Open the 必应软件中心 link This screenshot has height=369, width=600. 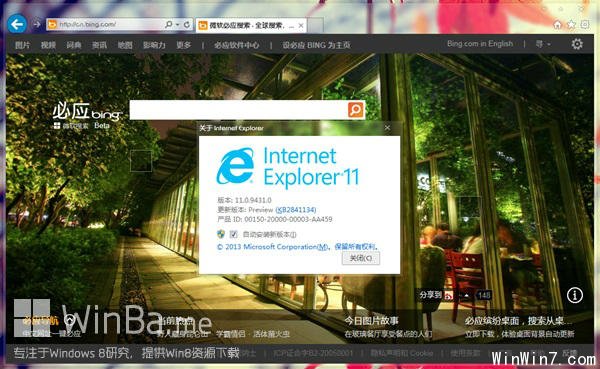point(236,45)
